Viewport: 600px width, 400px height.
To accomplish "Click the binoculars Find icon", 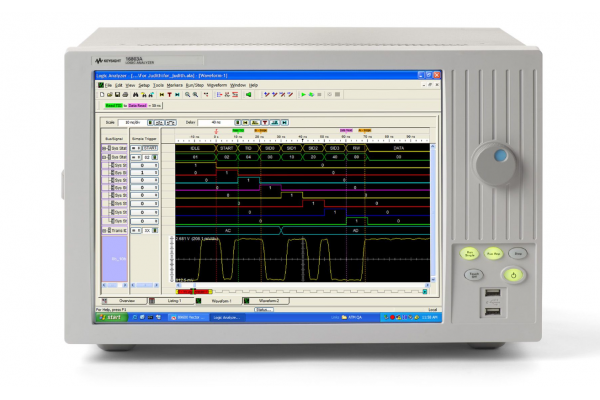I will coord(135,95).
